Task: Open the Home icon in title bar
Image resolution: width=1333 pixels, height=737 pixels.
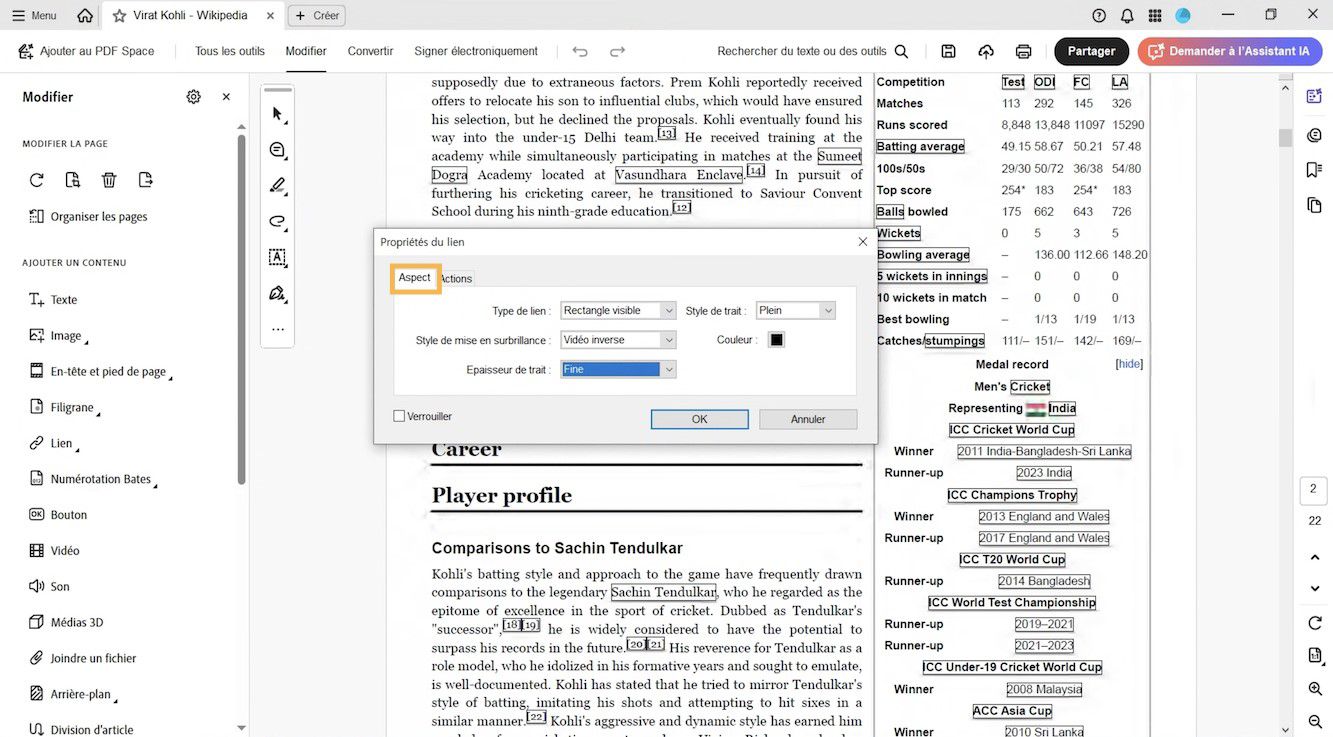Action: (x=85, y=16)
